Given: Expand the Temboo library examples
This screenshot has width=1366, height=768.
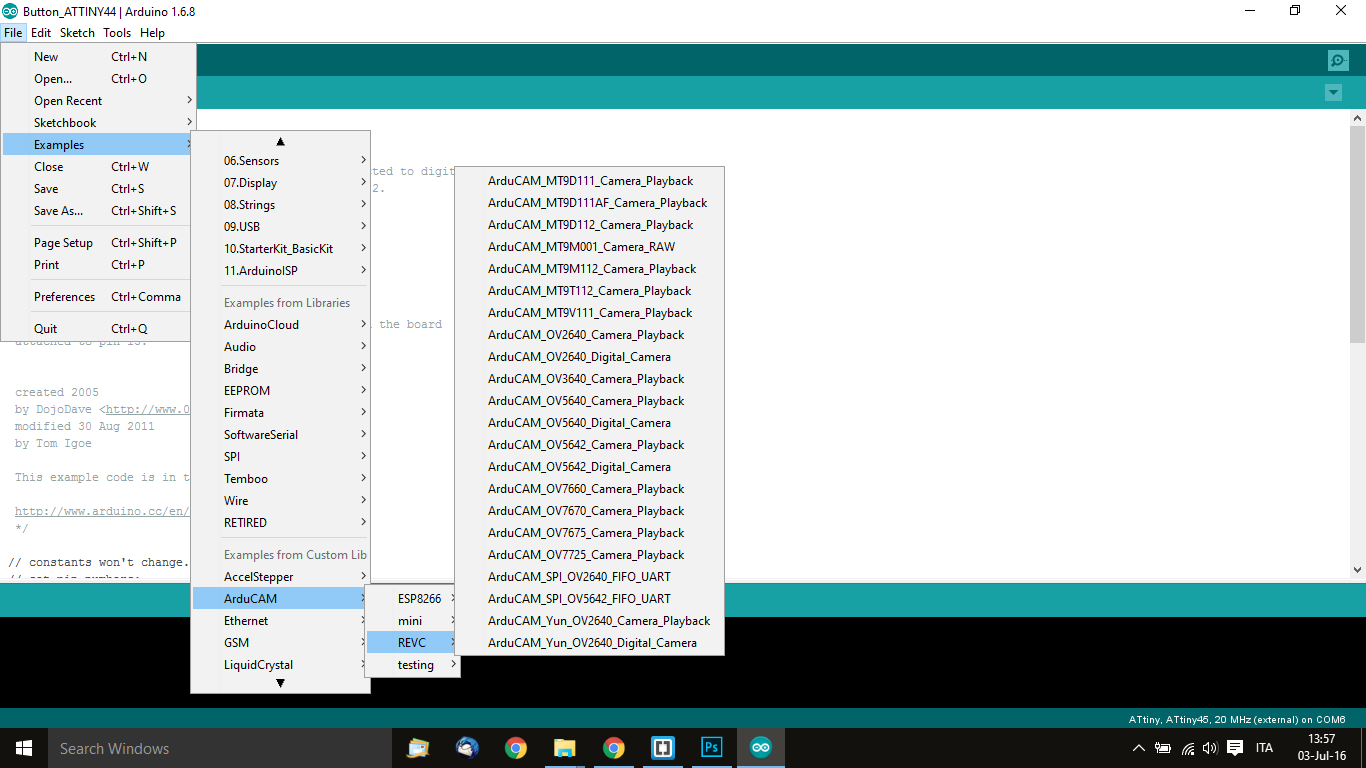Looking at the screenshot, I should [280, 479].
